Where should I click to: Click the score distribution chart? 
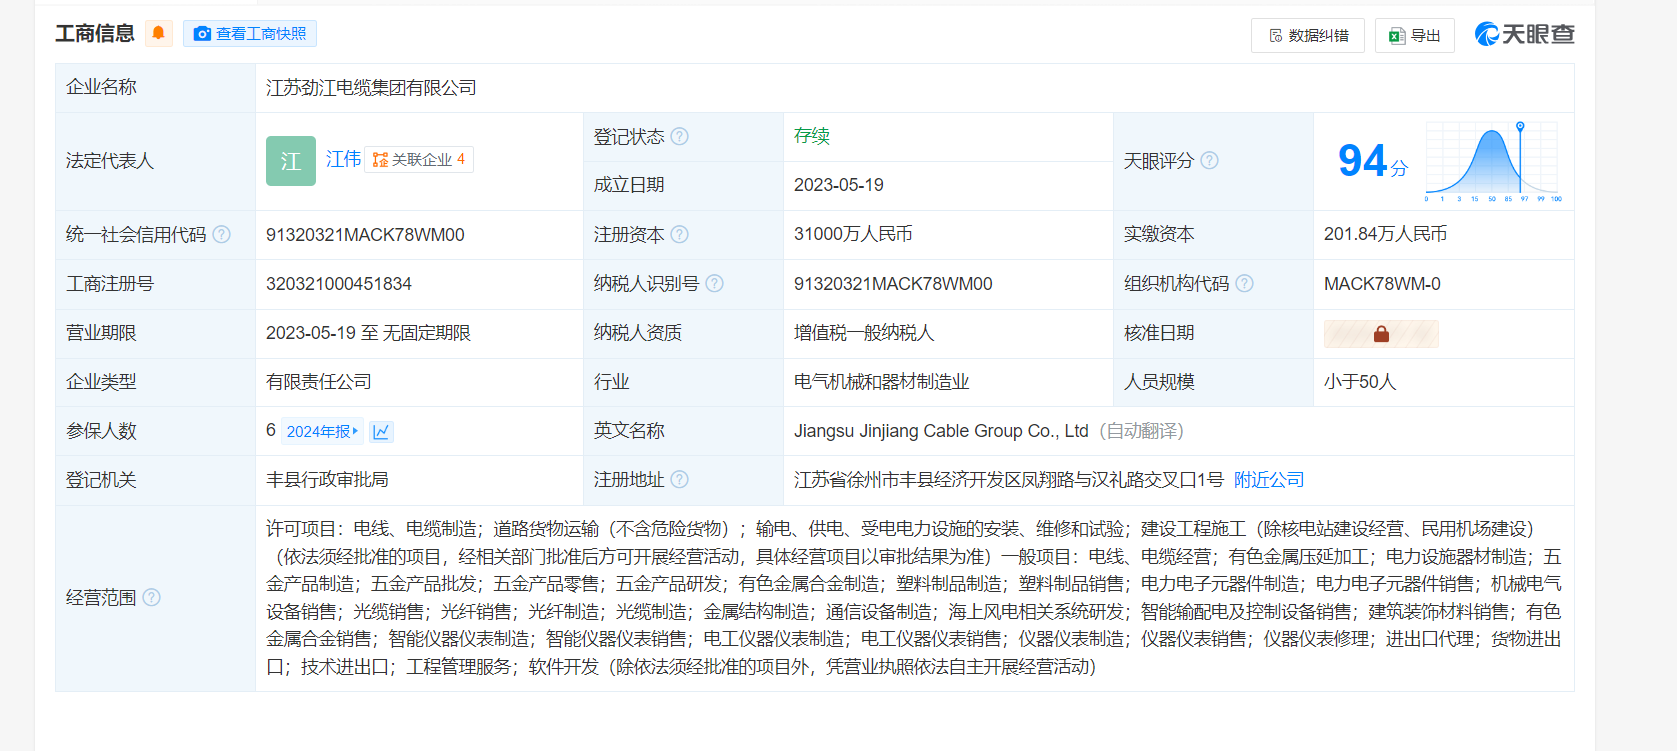click(1493, 161)
